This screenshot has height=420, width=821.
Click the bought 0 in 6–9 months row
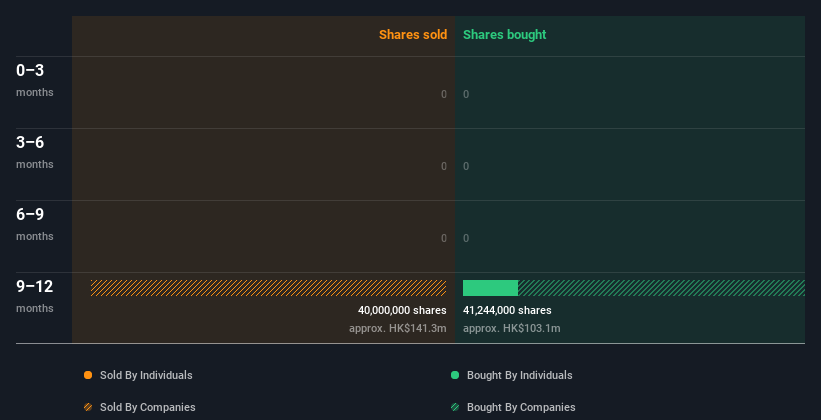pos(466,238)
